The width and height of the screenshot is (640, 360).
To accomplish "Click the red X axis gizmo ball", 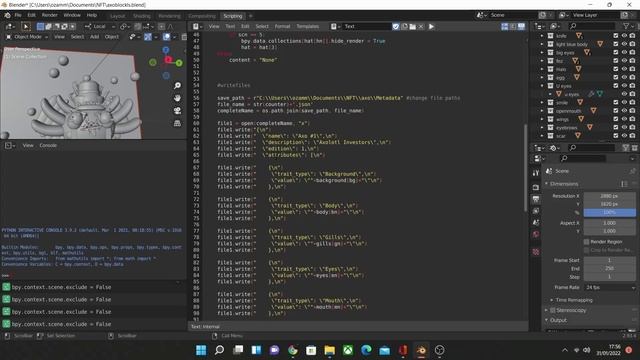I will [x=168, y=60].
